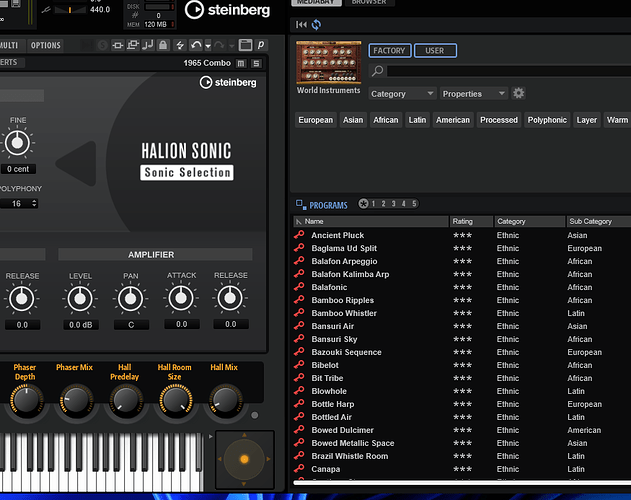Click the undo arrow icon in toolbar
Viewport: 631px width, 500px height.
tap(196, 45)
